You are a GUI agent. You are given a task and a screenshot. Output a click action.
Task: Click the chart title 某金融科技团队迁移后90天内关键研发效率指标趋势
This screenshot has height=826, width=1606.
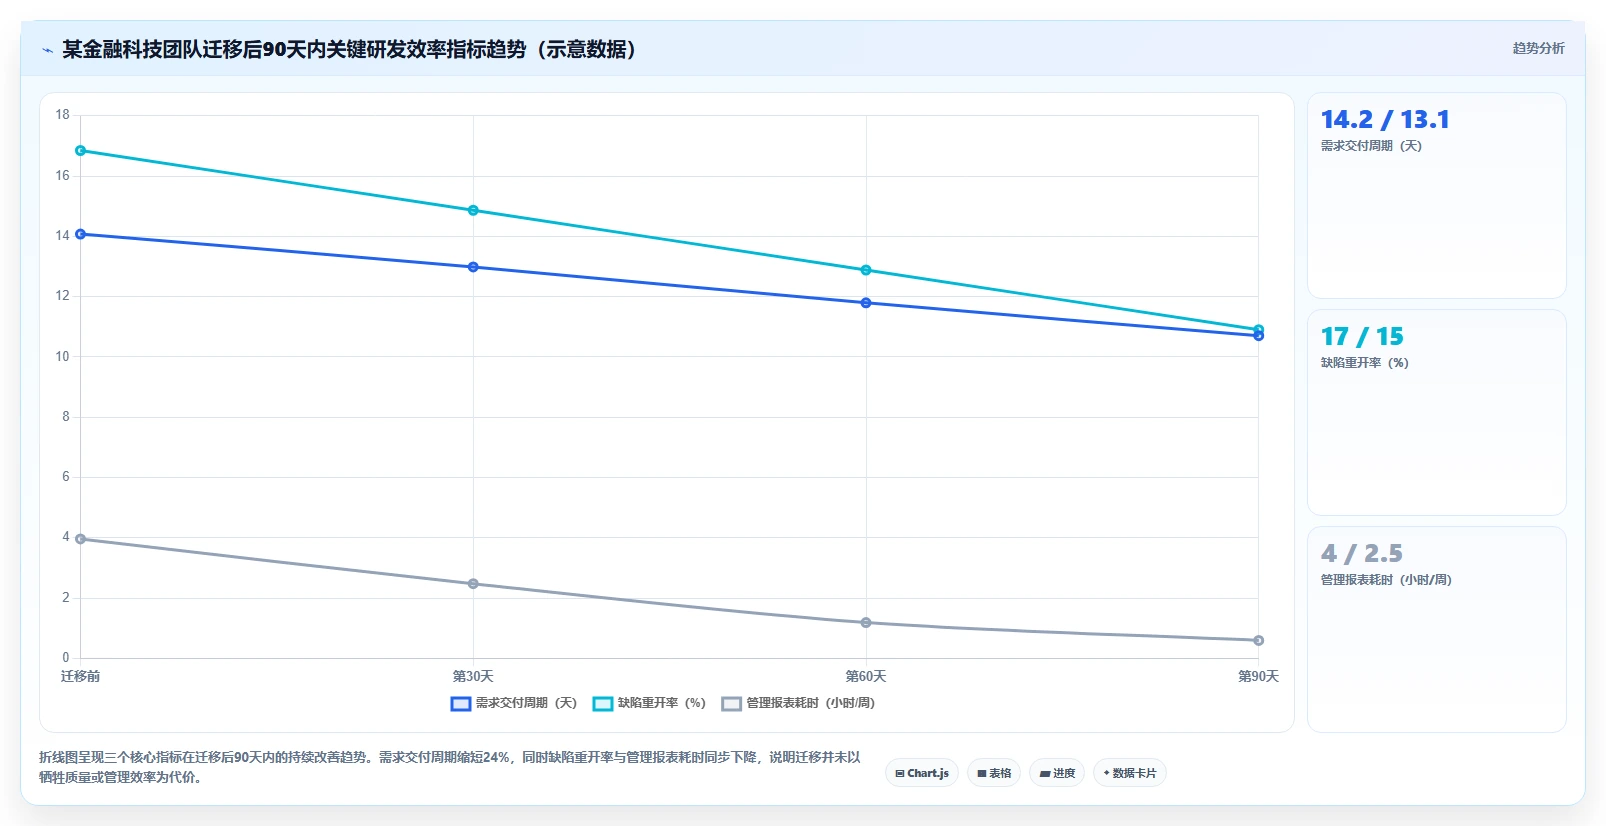click(350, 50)
